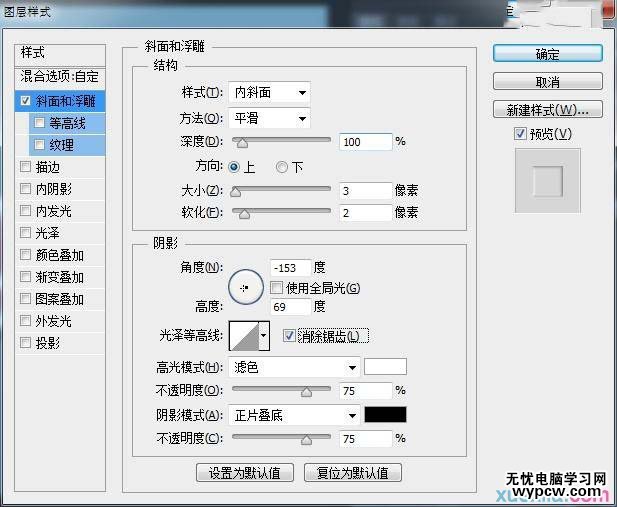Select 混合选项:自定 entry
The image size is (617, 507).
[x=60, y=77]
